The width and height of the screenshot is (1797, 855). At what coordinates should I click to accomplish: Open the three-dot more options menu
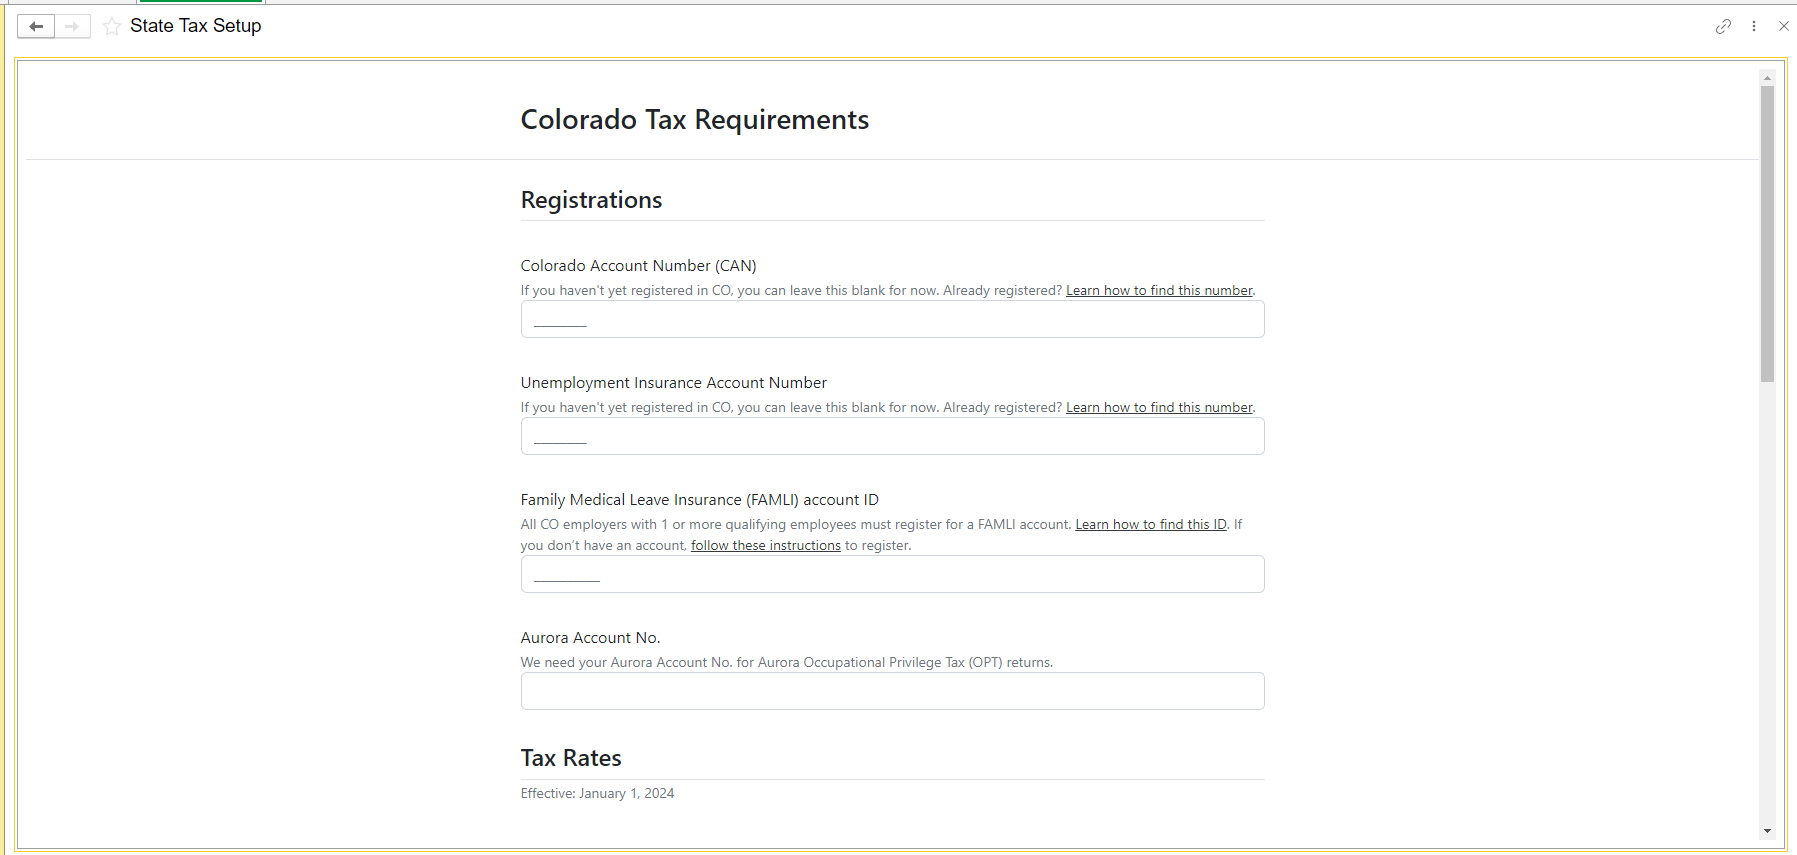[1754, 26]
